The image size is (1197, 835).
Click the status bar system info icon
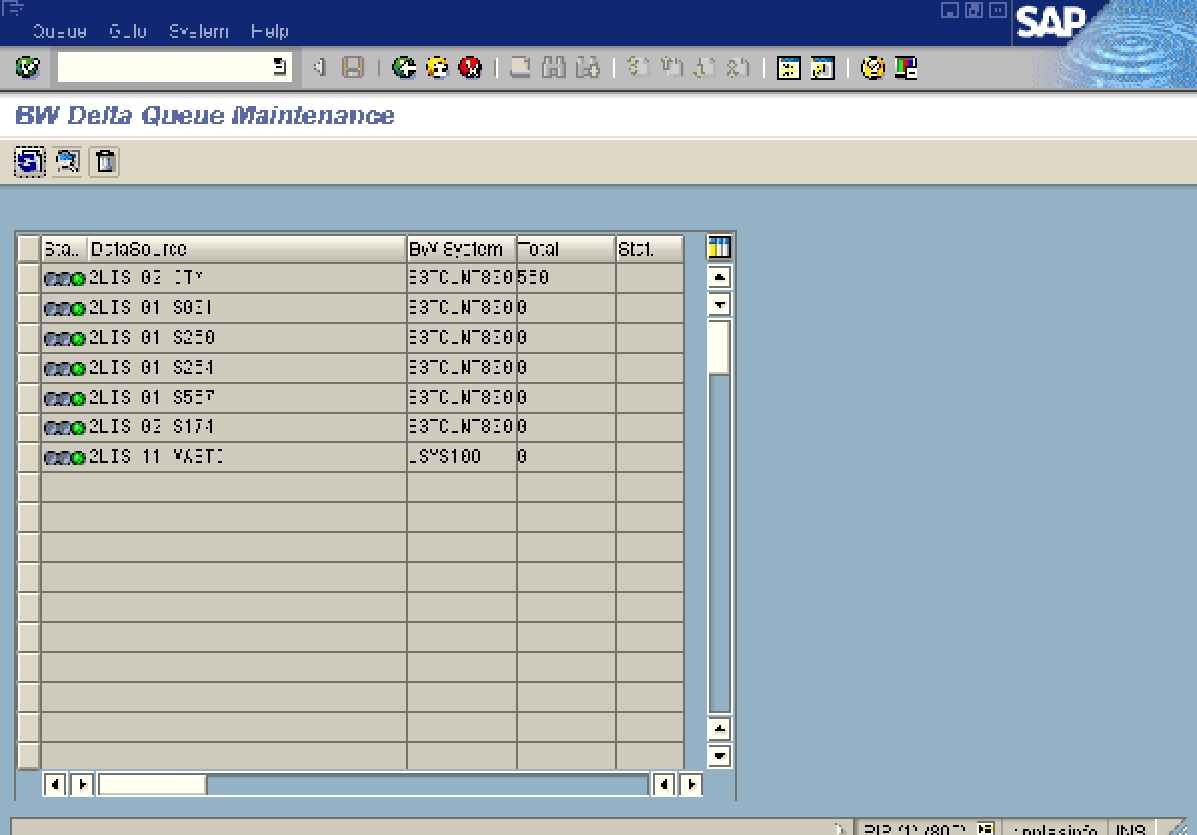click(x=986, y=828)
